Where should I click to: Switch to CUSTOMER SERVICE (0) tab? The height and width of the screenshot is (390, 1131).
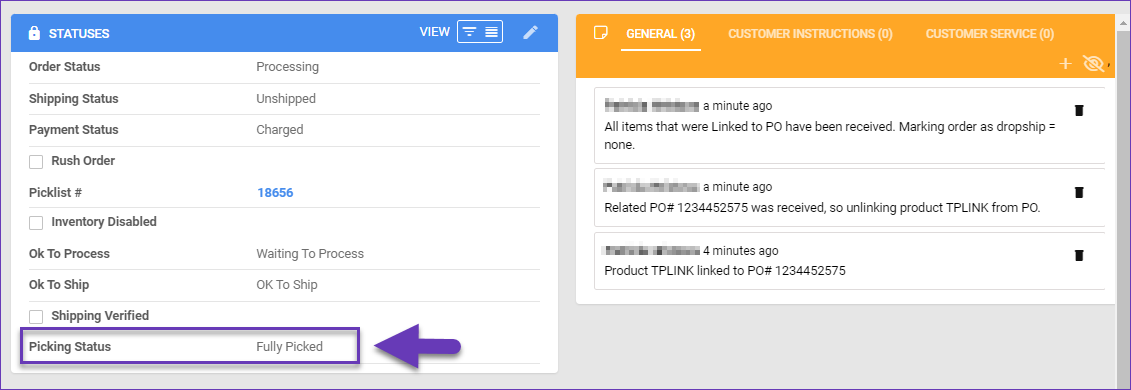click(x=990, y=34)
